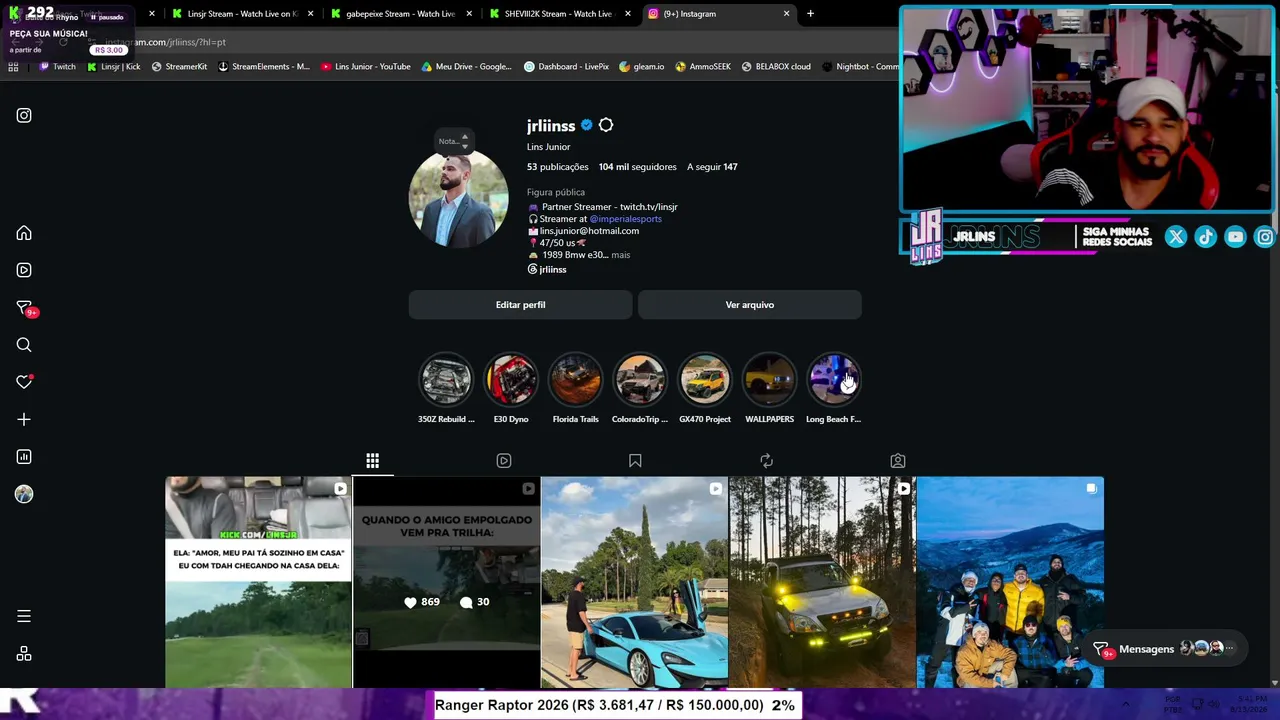Open profile via sidebar avatar icon
The width and height of the screenshot is (1280, 720).
(x=24, y=494)
